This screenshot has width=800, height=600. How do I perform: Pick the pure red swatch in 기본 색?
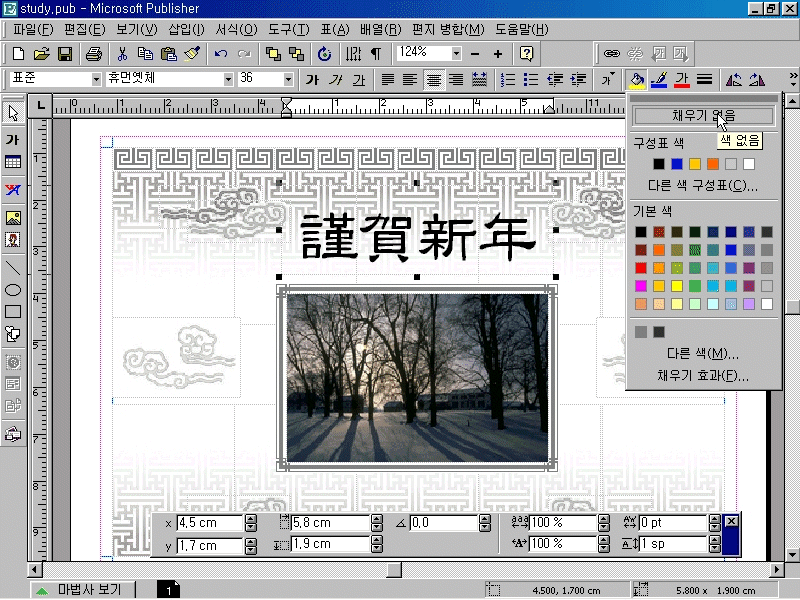point(641,268)
